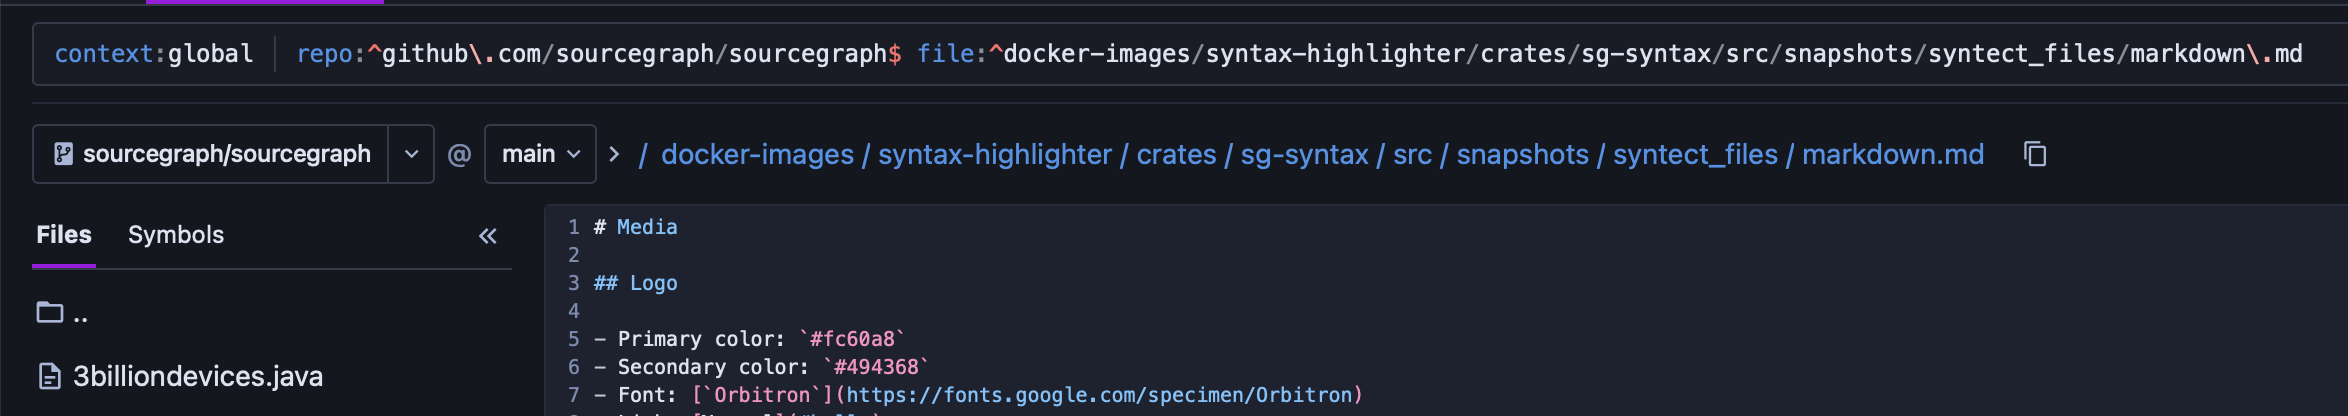Go to crates folder in breadcrumb

[1176, 155]
